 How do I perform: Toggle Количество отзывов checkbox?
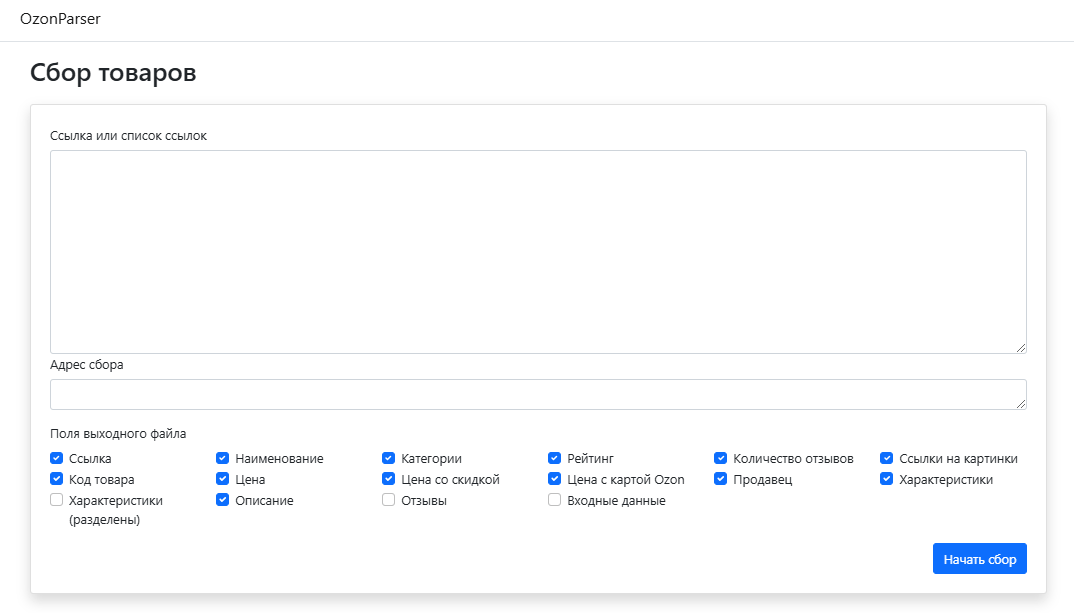[721, 458]
